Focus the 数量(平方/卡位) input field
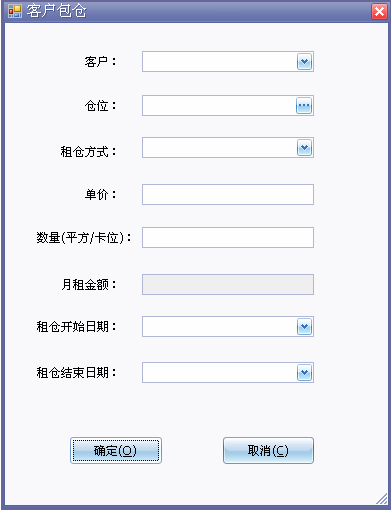 (x=228, y=238)
